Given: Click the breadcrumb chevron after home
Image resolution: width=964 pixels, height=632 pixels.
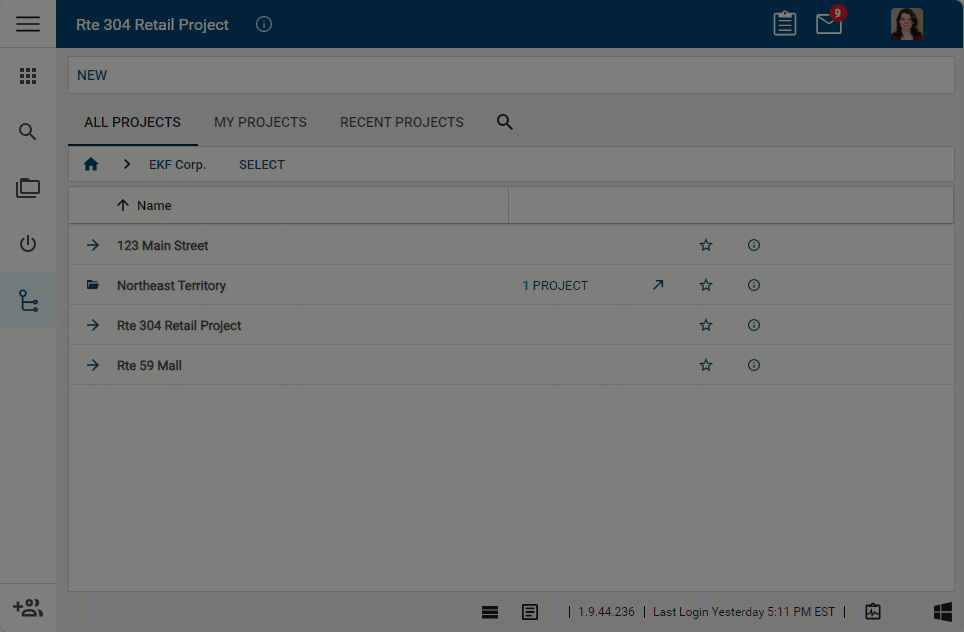Looking at the screenshot, I should [x=127, y=164].
